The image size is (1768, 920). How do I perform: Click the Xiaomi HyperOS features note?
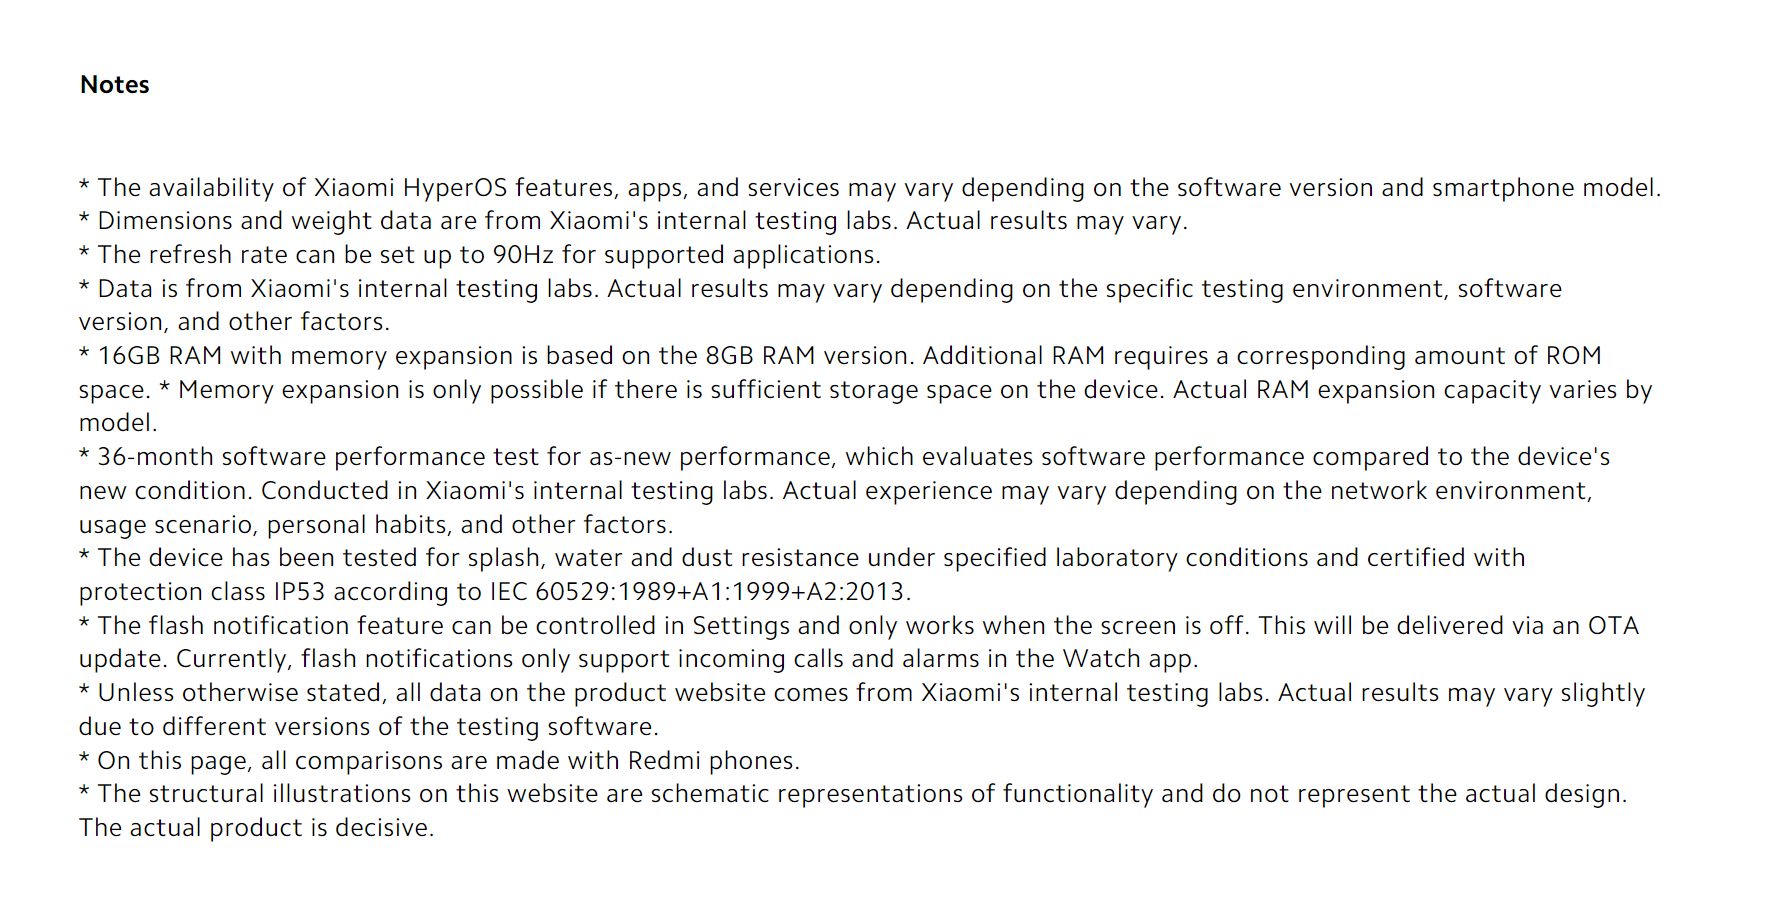tap(870, 188)
